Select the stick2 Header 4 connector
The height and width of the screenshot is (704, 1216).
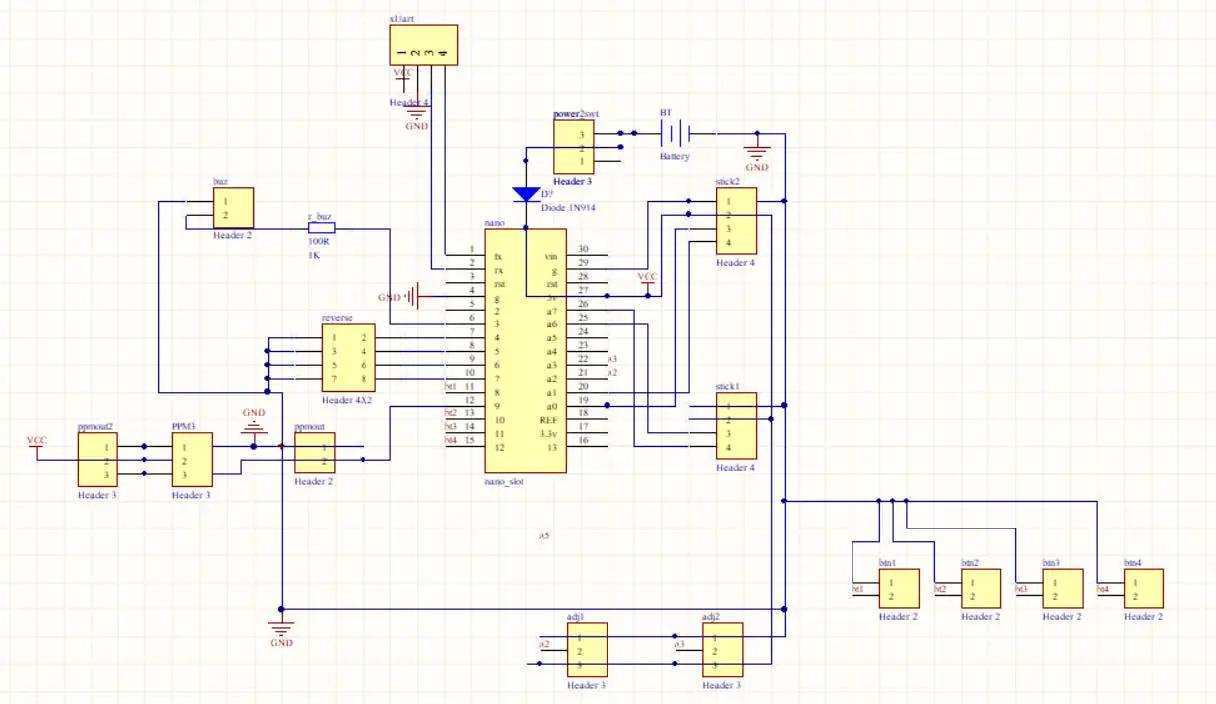point(735,222)
